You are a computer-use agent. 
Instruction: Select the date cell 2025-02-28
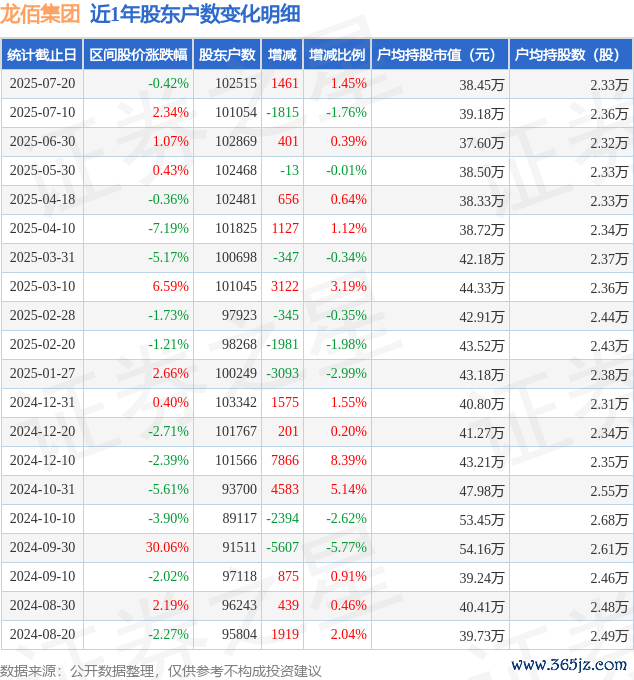(x=42, y=315)
